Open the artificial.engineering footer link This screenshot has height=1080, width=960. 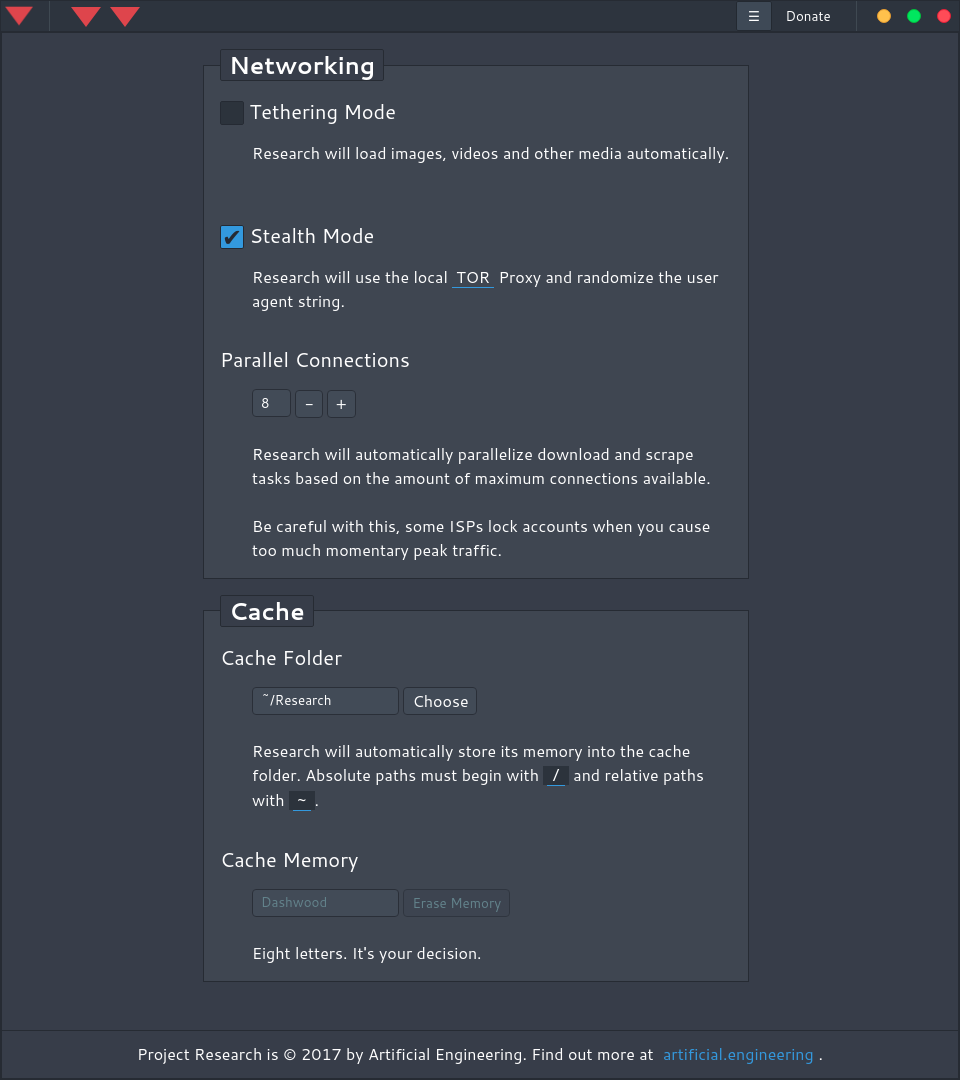(x=738, y=1055)
